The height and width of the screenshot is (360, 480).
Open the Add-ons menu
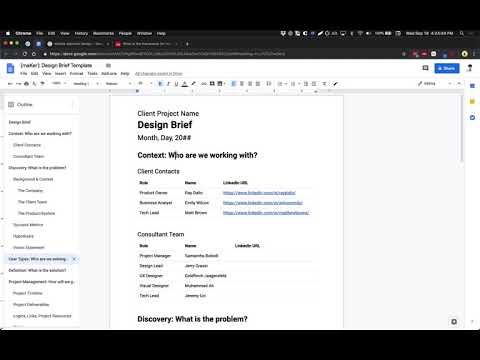[x=109, y=73]
